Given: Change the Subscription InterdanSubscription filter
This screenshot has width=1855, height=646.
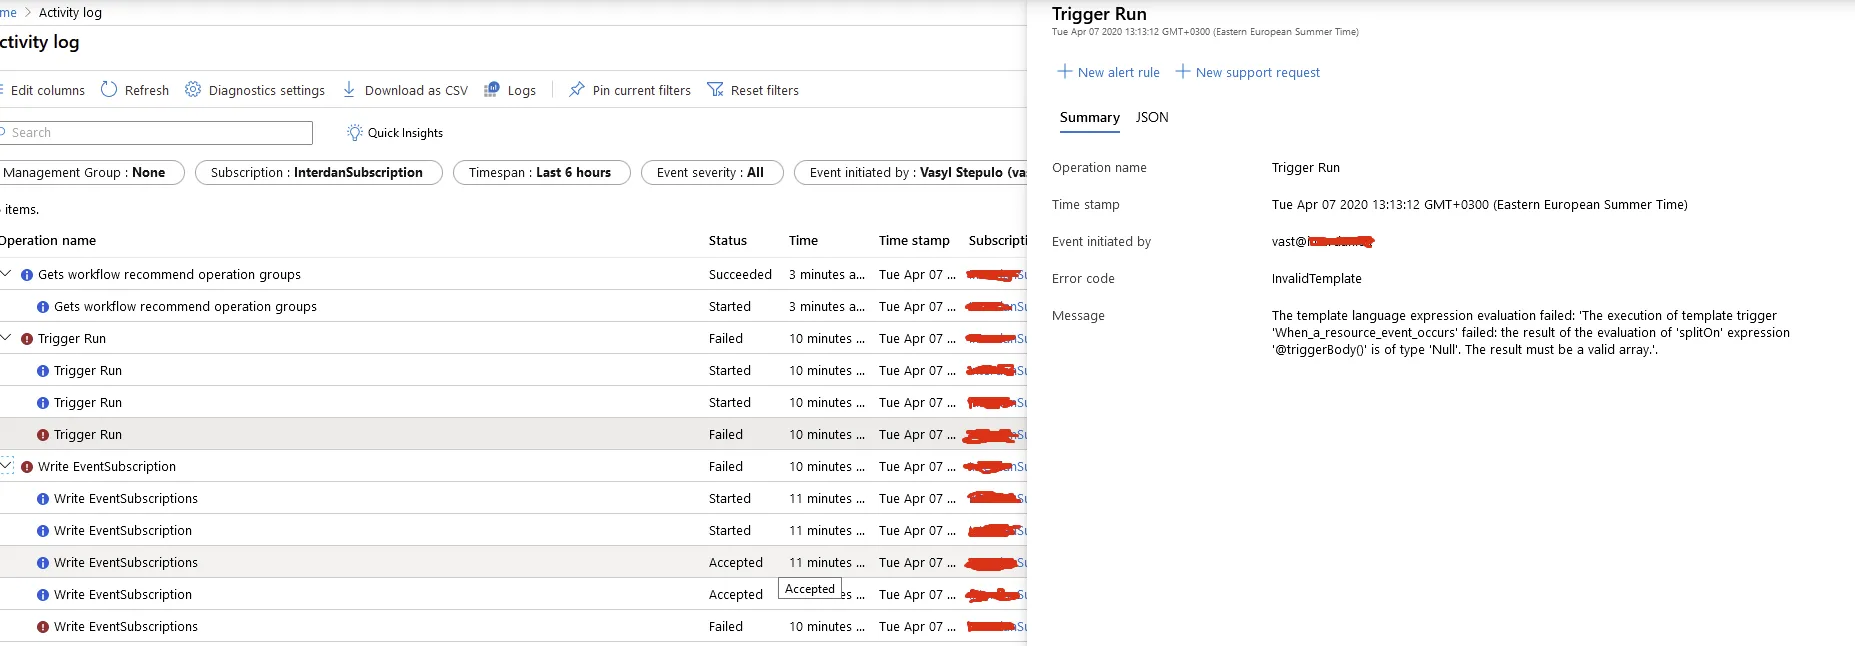Looking at the screenshot, I should (x=317, y=173).
